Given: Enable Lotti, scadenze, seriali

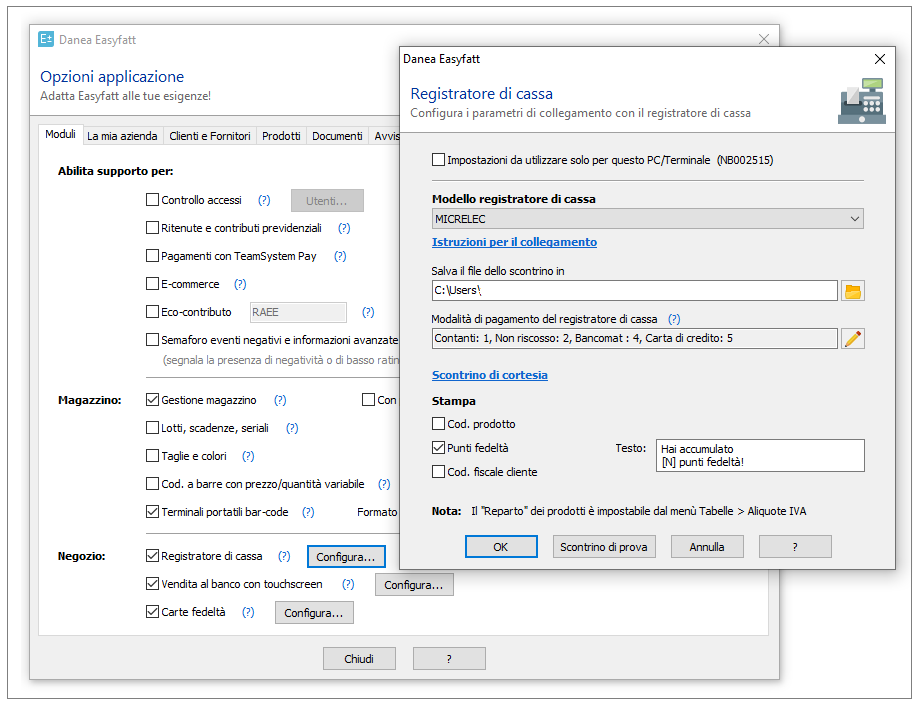Looking at the screenshot, I should (x=152, y=427).
